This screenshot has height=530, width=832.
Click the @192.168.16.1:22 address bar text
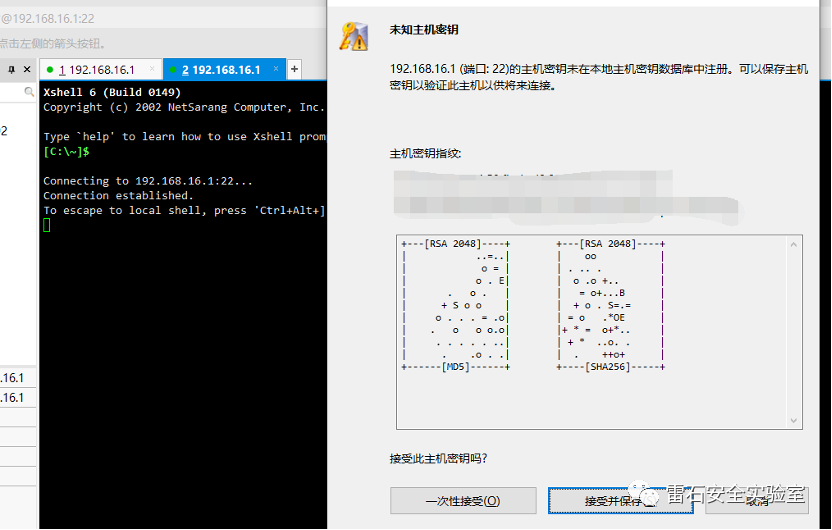pyautogui.click(x=48, y=19)
